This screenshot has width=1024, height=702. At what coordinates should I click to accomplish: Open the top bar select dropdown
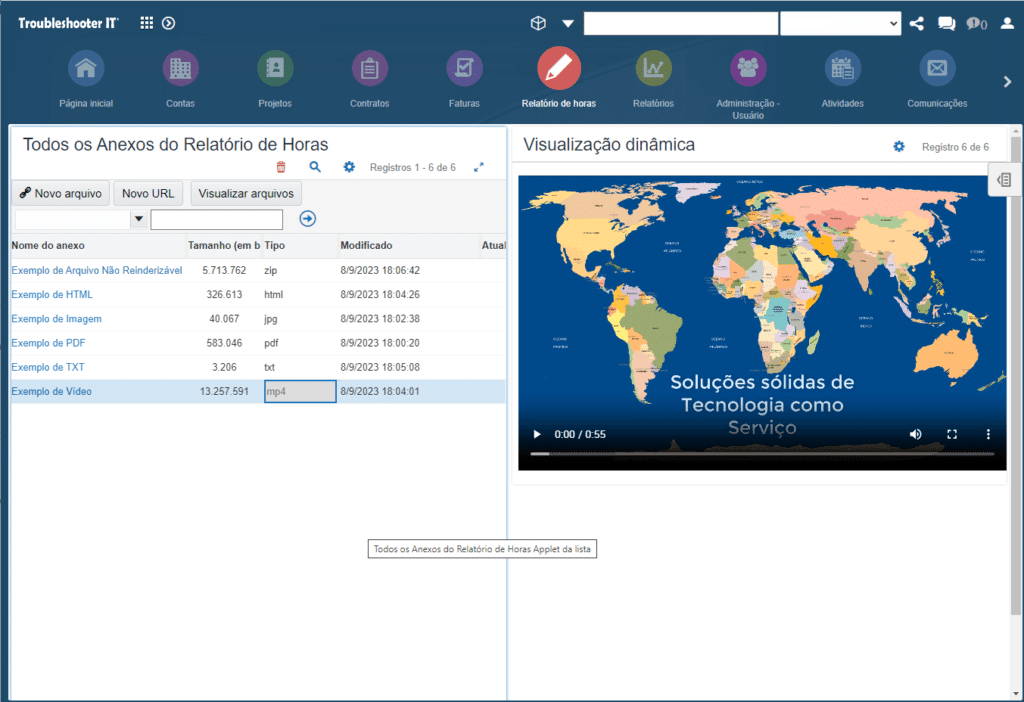click(x=840, y=24)
